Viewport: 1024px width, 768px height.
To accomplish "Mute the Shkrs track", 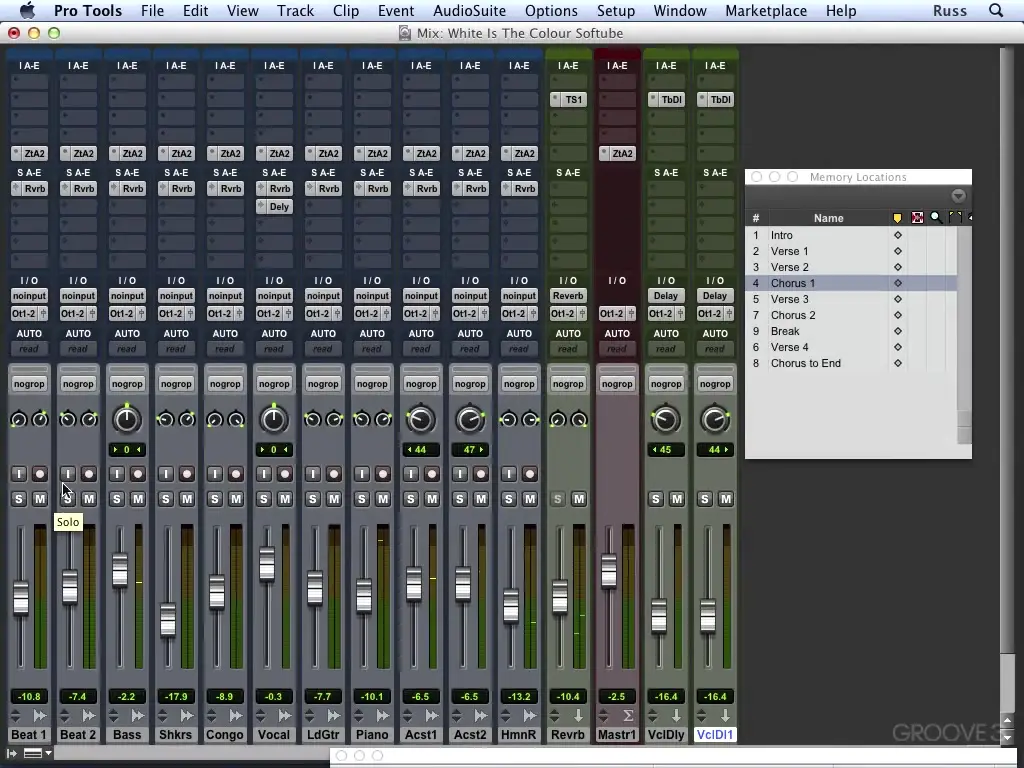I will 187,499.
